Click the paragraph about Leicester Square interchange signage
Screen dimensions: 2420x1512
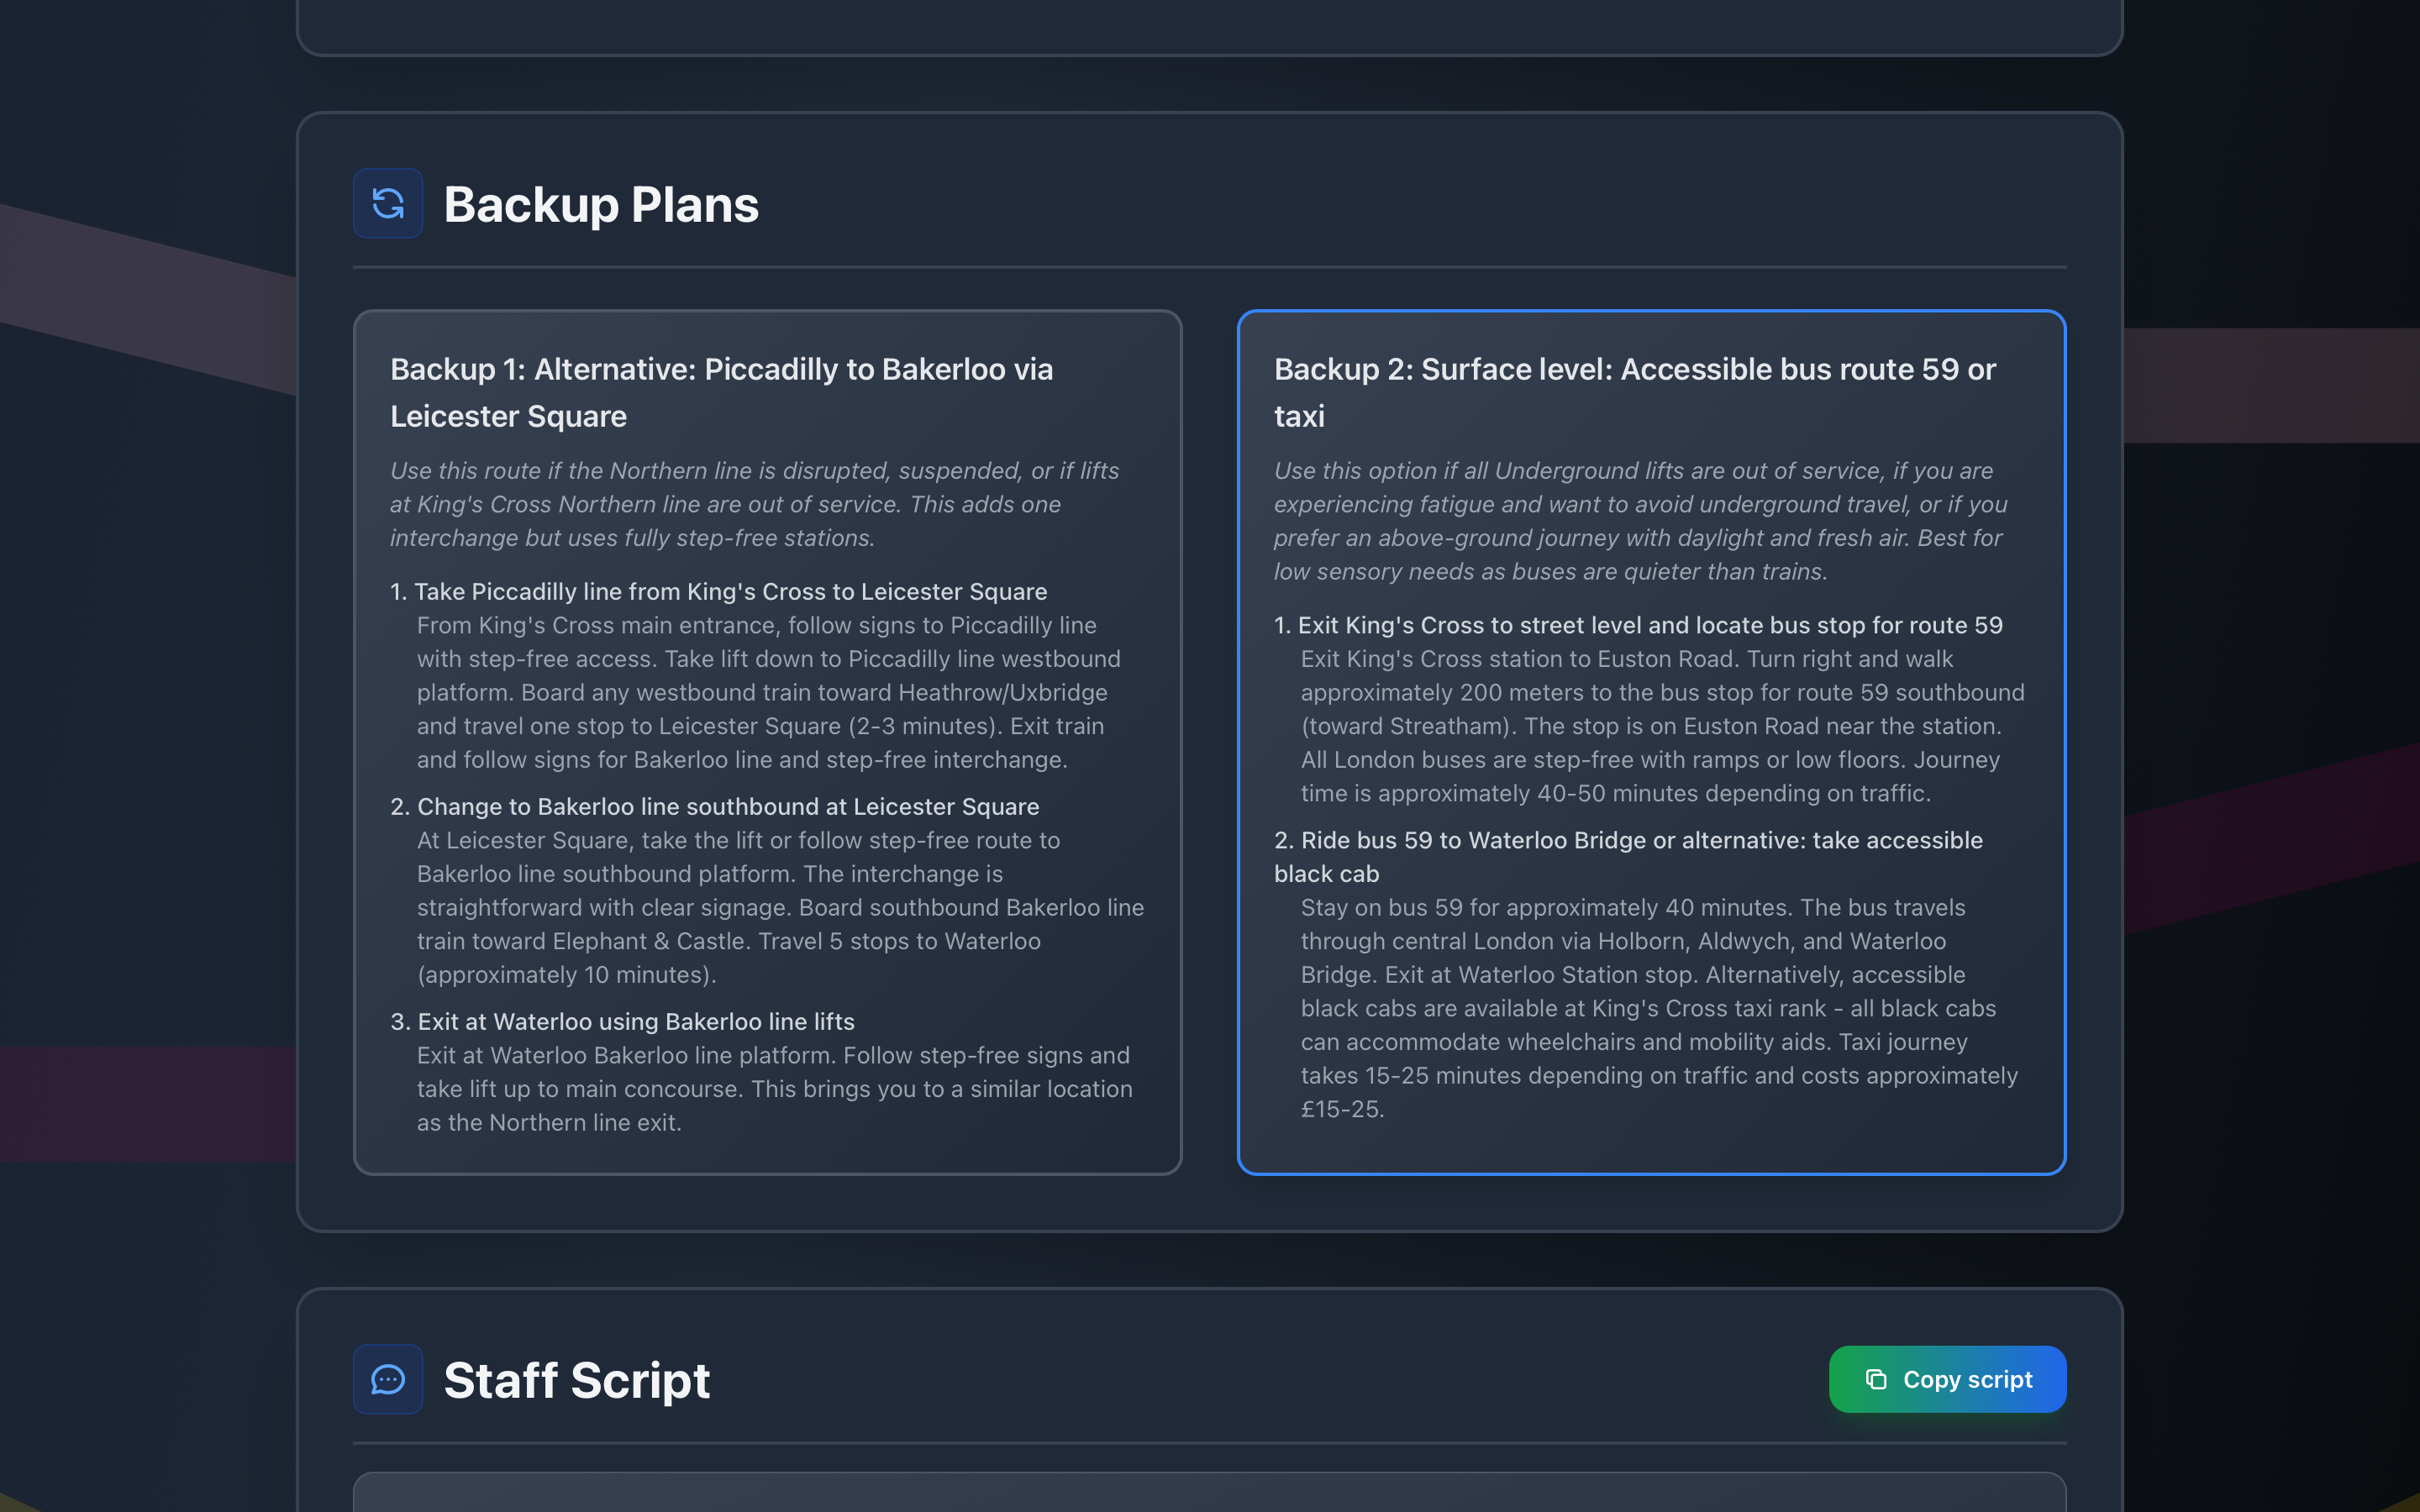(780, 907)
